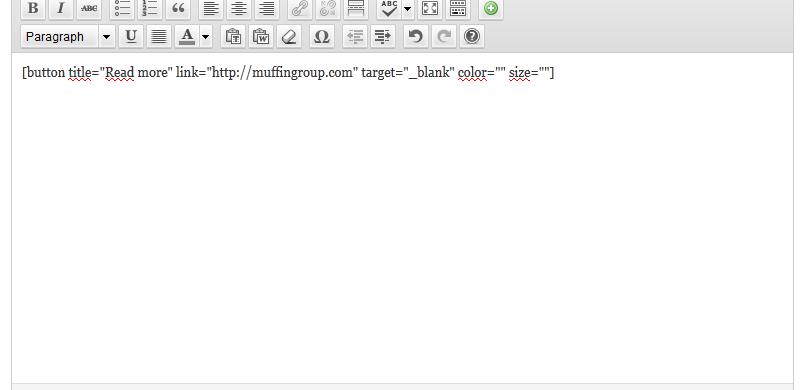Screen dimensions: 804x390
Task: Toggle italic formatting
Action: pyautogui.click(x=61, y=9)
